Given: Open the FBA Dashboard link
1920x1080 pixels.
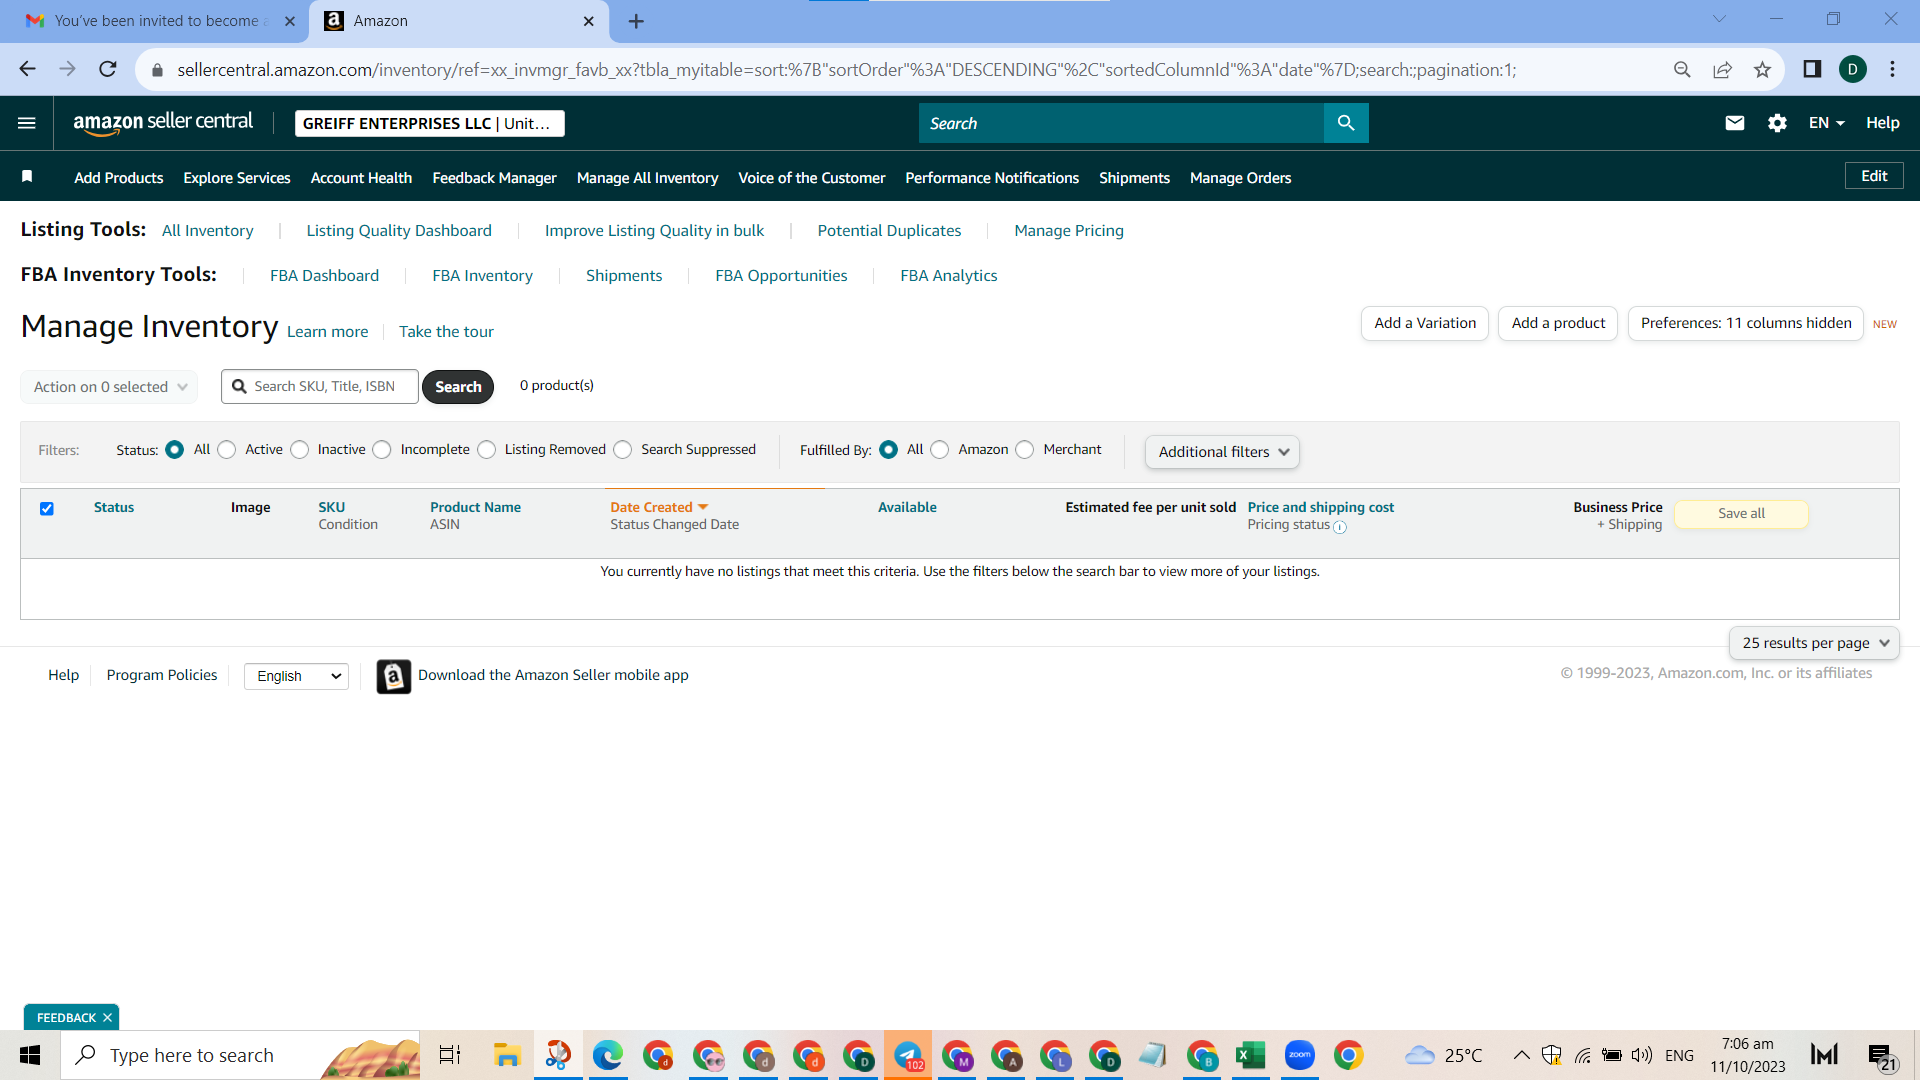Looking at the screenshot, I should (x=324, y=276).
